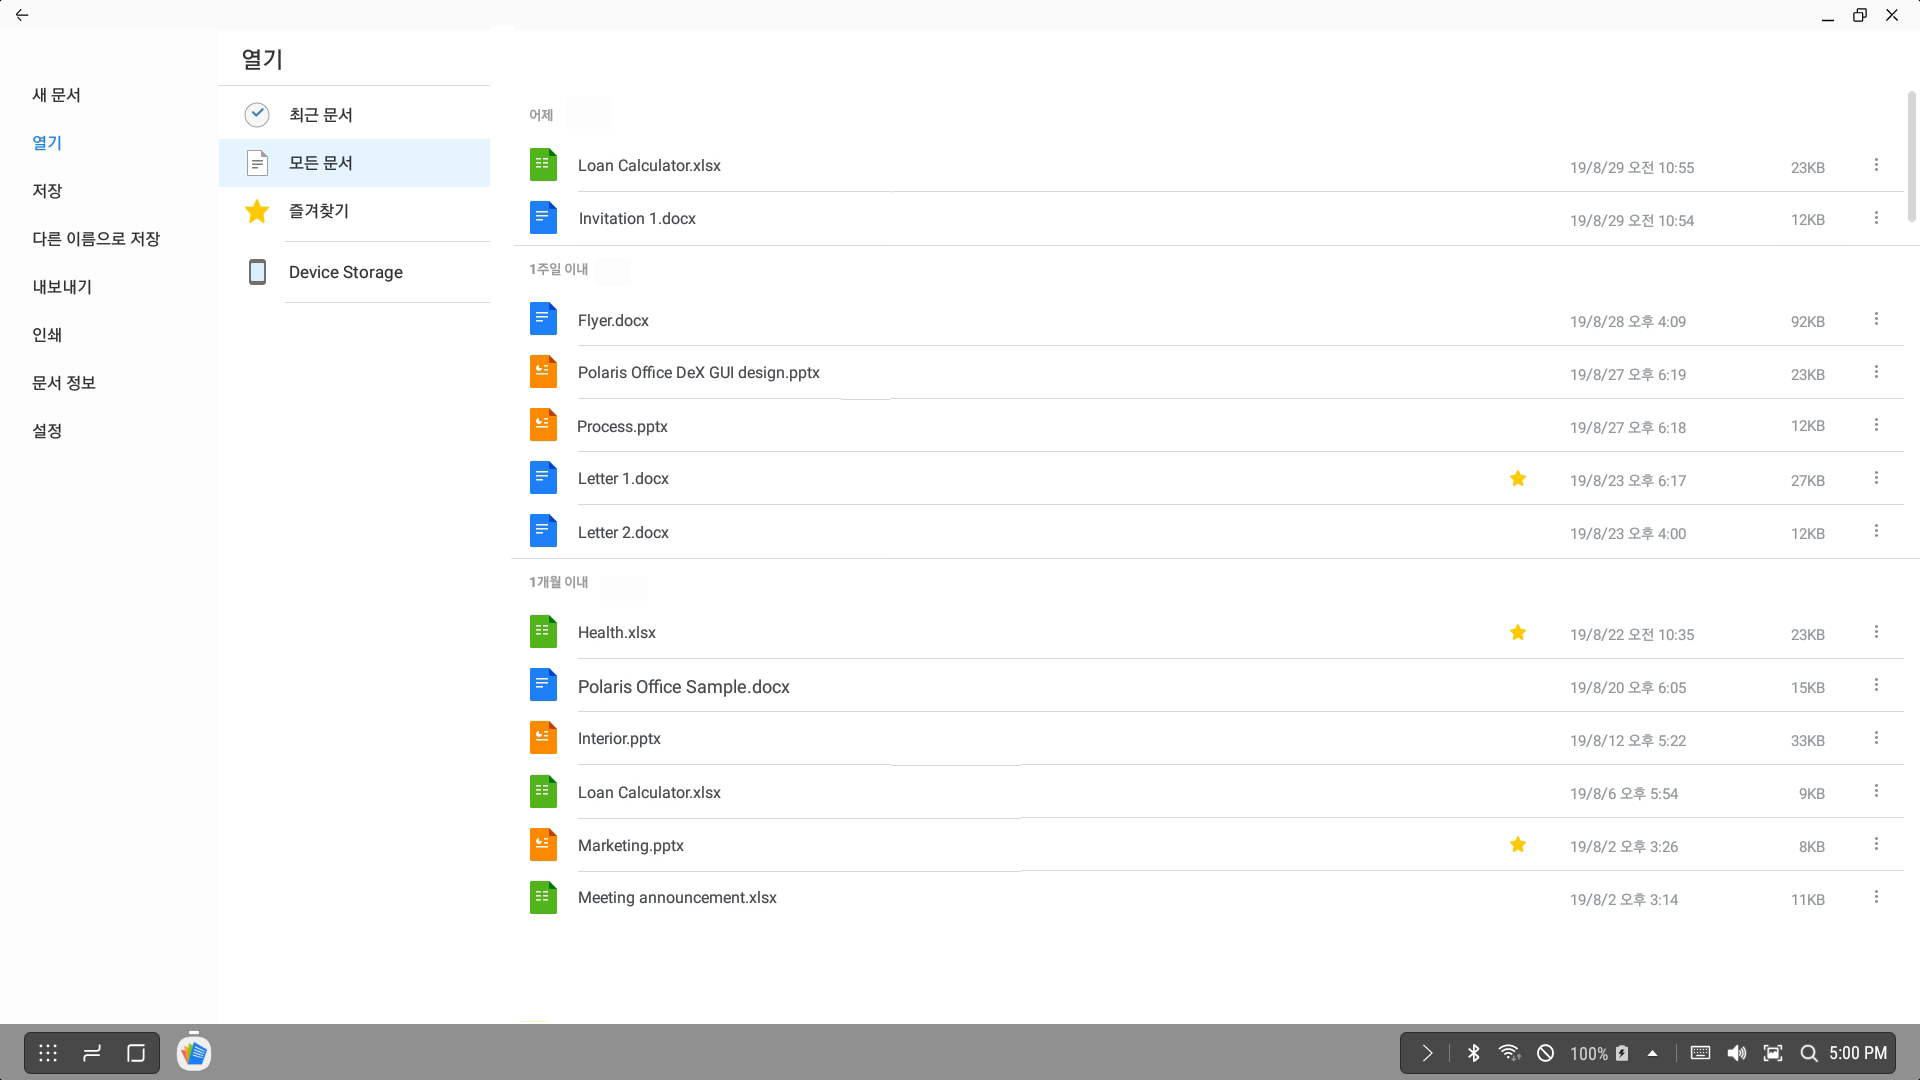This screenshot has height=1080, width=1920.
Task: Choose 다른 이름으로 저장
Action: tap(96, 239)
